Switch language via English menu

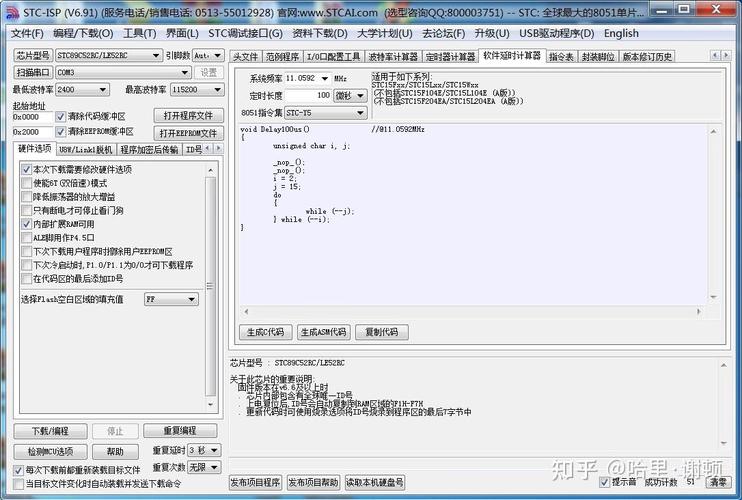[x=621, y=34]
